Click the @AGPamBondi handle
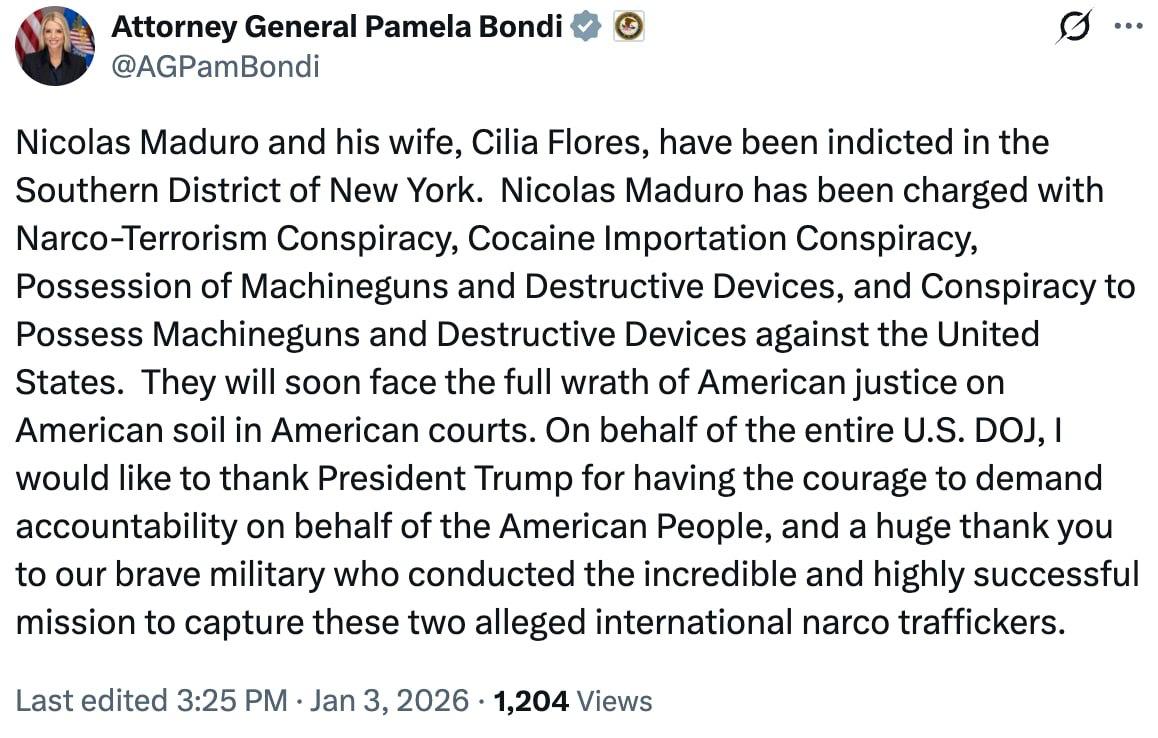Image resolution: width=1158 pixels, height=738 pixels. pos(215,65)
